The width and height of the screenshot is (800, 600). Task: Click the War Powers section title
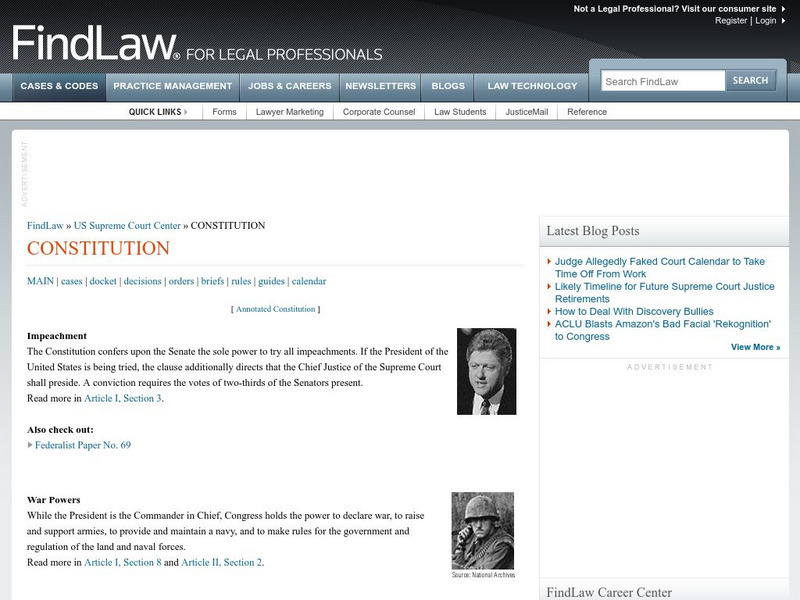54,500
